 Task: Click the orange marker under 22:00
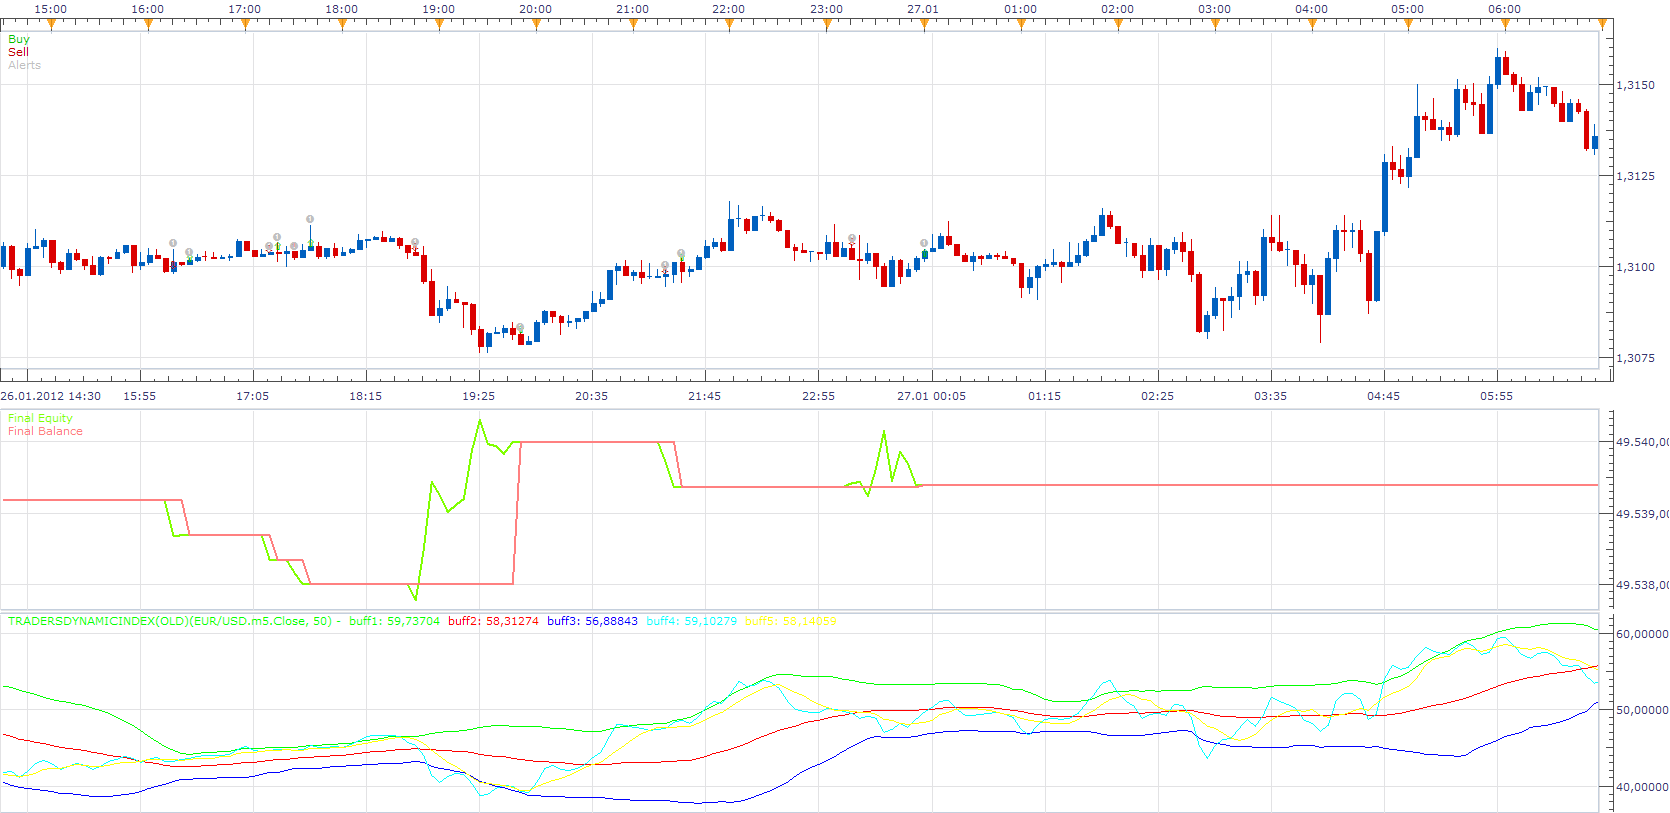(x=729, y=25)
